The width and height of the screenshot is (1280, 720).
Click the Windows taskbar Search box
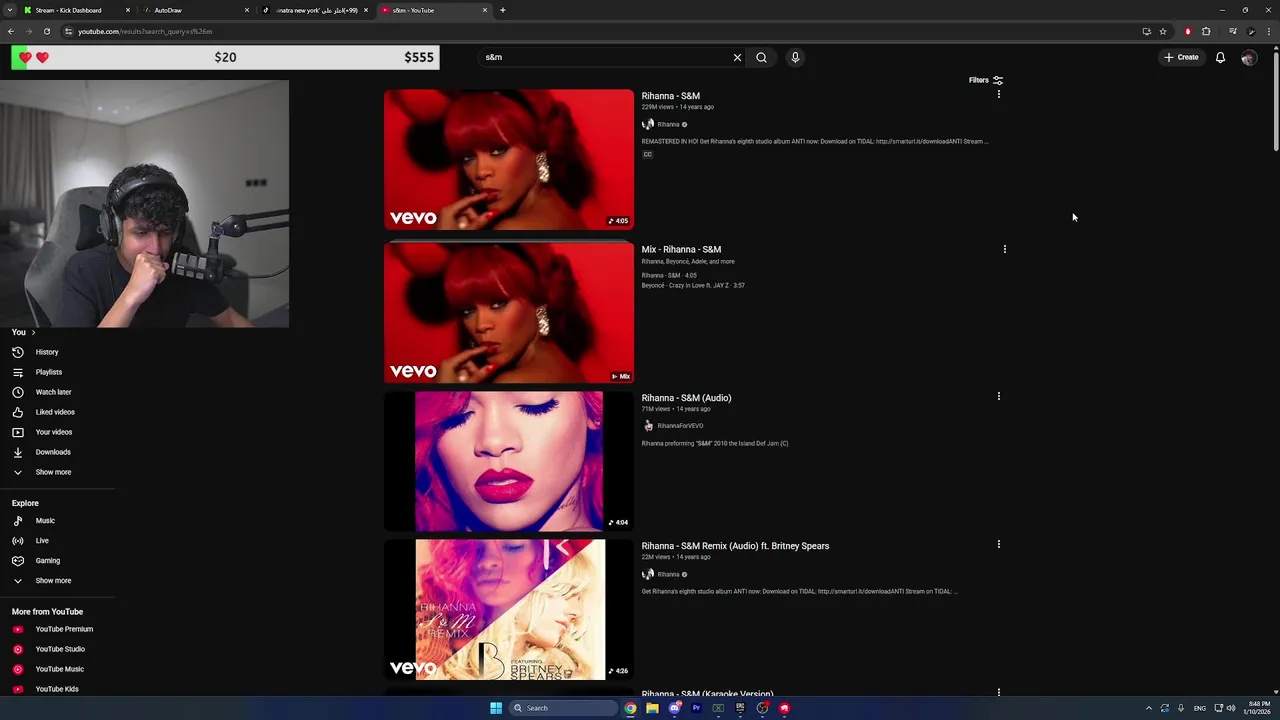pyautogui.click(x=563, y=708)
